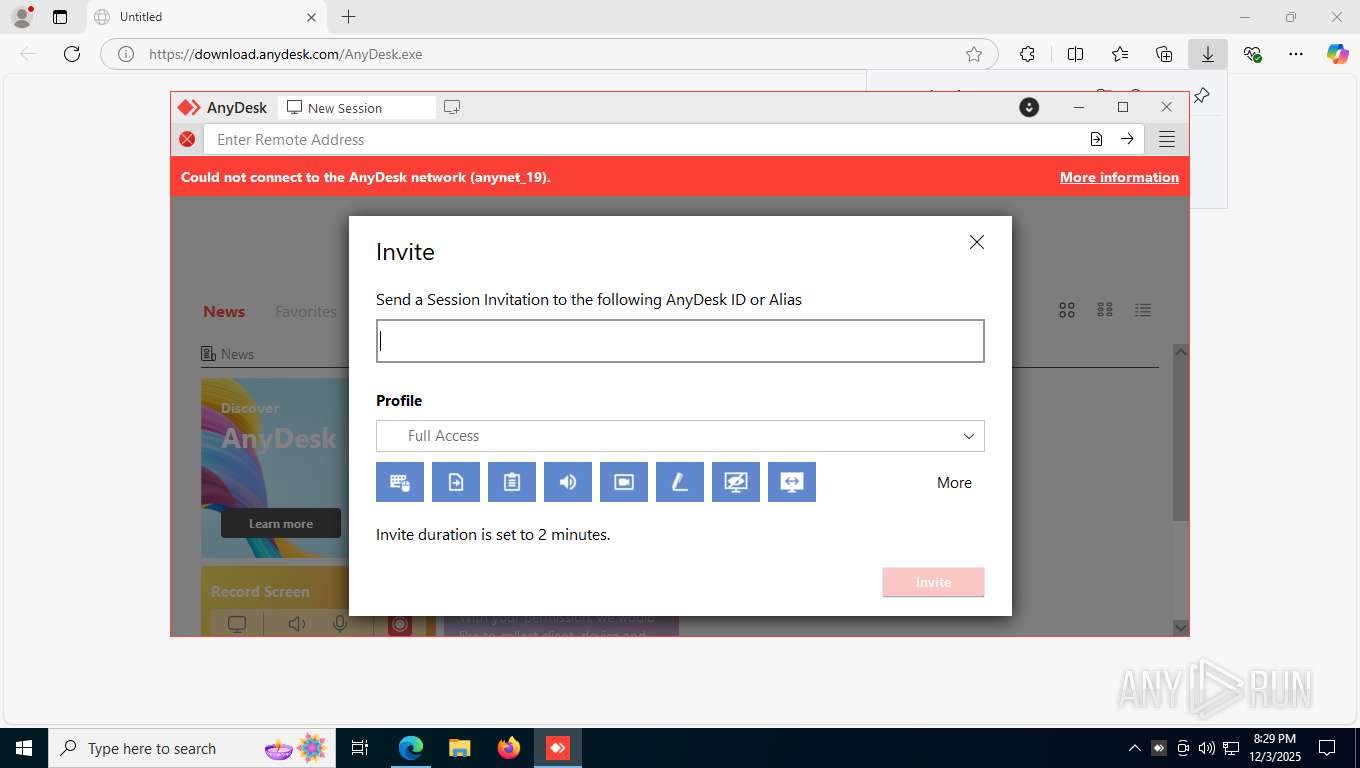Viewport: 1360px width, 768px height.
Task: Open the AnyDesk hamburger menu
Action: tap(1167, 139)
